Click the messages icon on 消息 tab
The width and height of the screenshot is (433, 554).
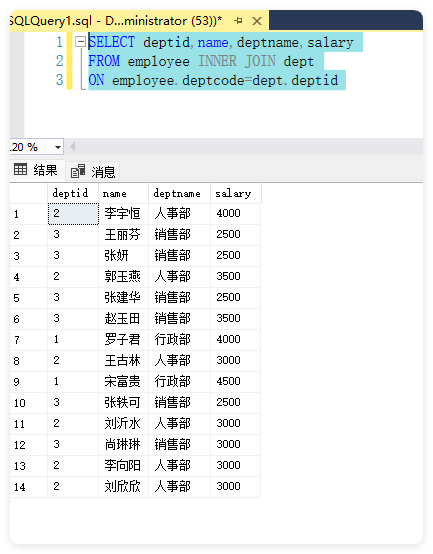pyautogui.click(x=78, y=171)
